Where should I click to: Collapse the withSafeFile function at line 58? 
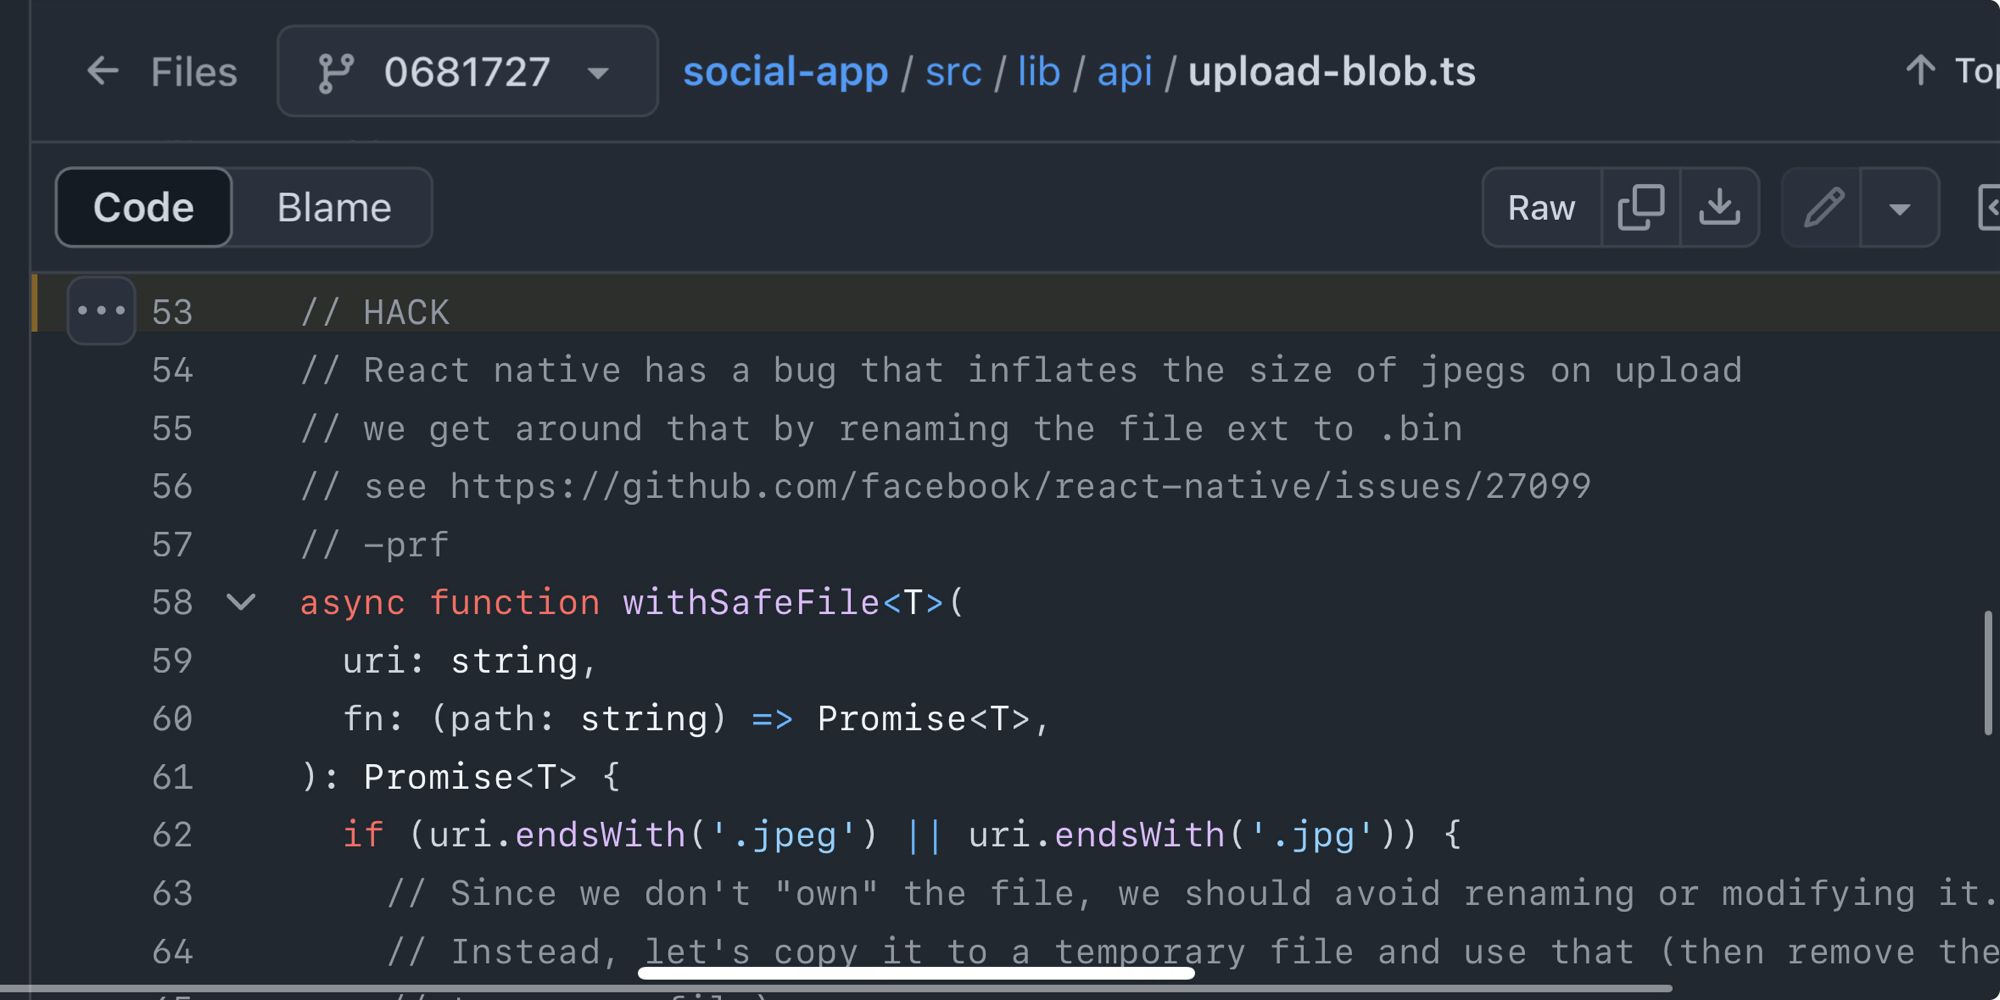[x=241, y=602]
